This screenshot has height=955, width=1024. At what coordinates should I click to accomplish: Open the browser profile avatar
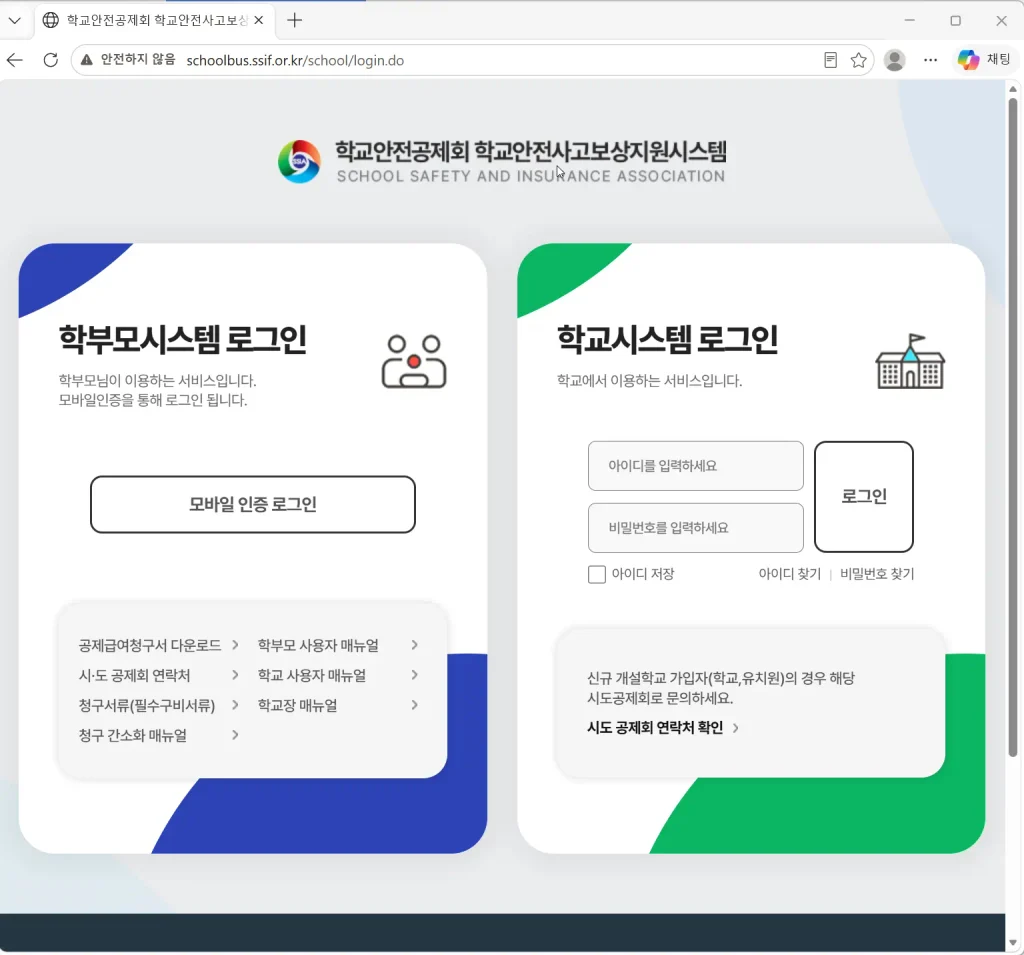(x=894, y=60)
